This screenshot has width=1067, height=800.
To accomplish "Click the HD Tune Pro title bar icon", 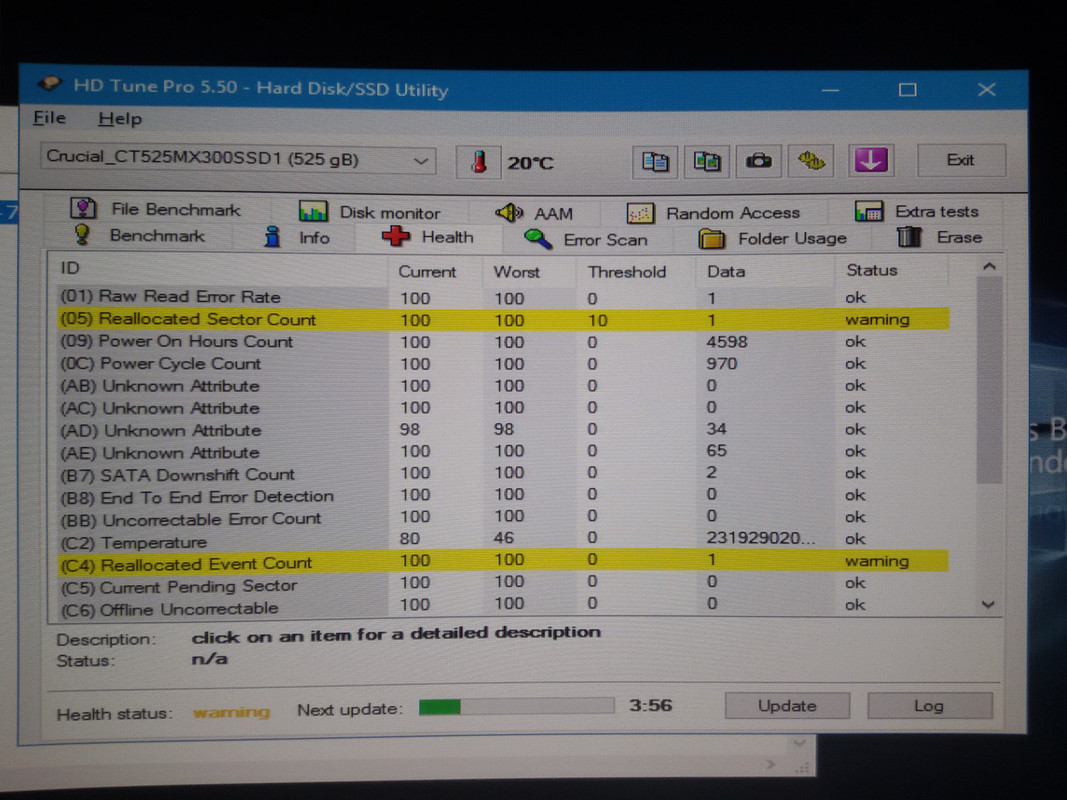I will [49, 85].
